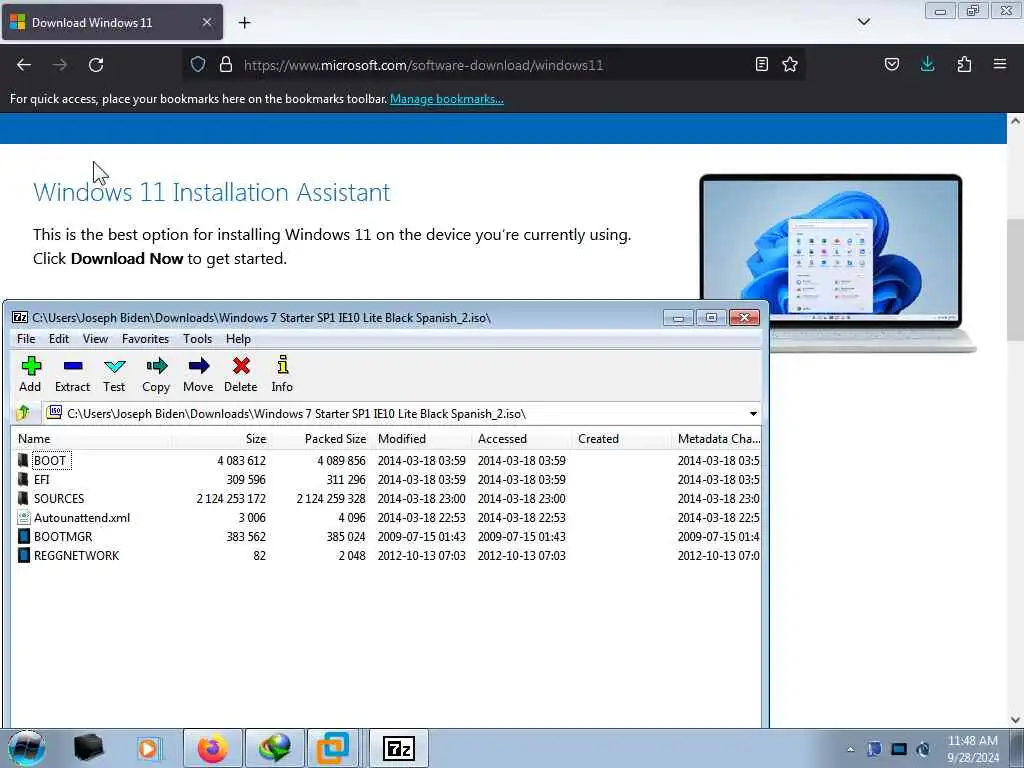Click the padlock site information icon
The width and height of the screenshot is (1024, 768).
(x=226, y=65)
